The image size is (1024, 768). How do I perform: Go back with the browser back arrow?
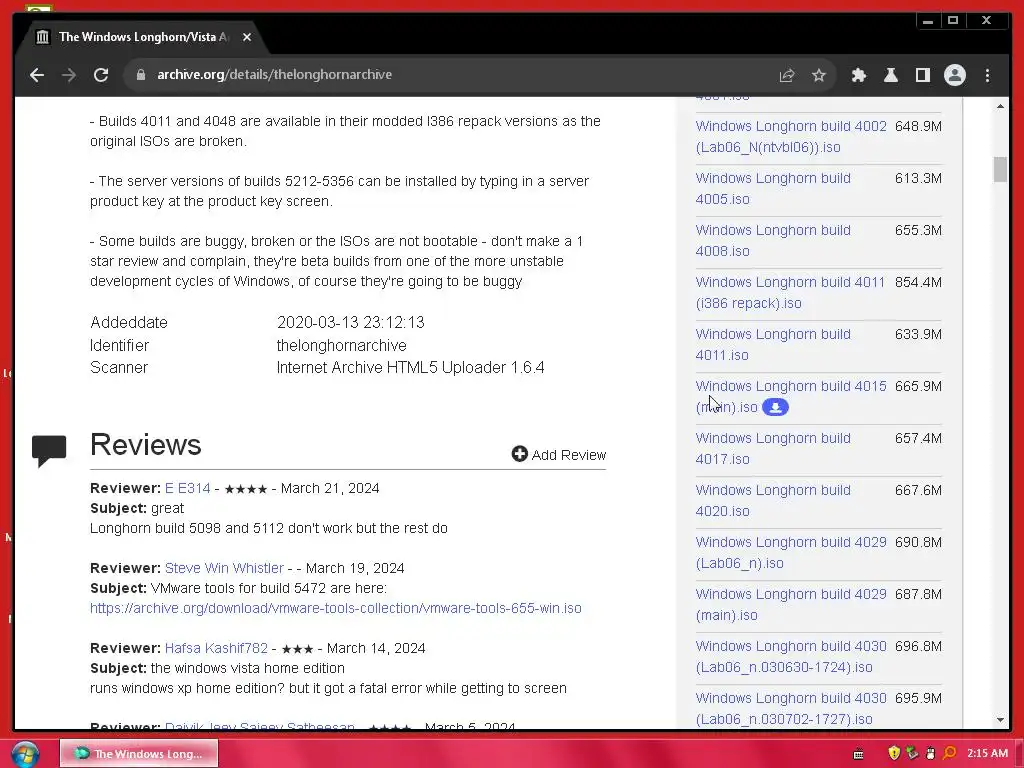pyautogui.click(x=37, y=75)
